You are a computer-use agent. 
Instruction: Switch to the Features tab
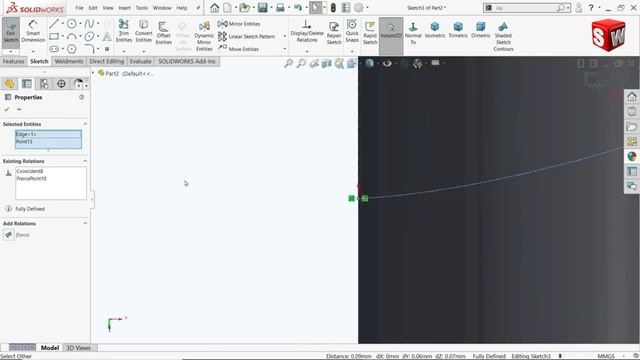13,61
